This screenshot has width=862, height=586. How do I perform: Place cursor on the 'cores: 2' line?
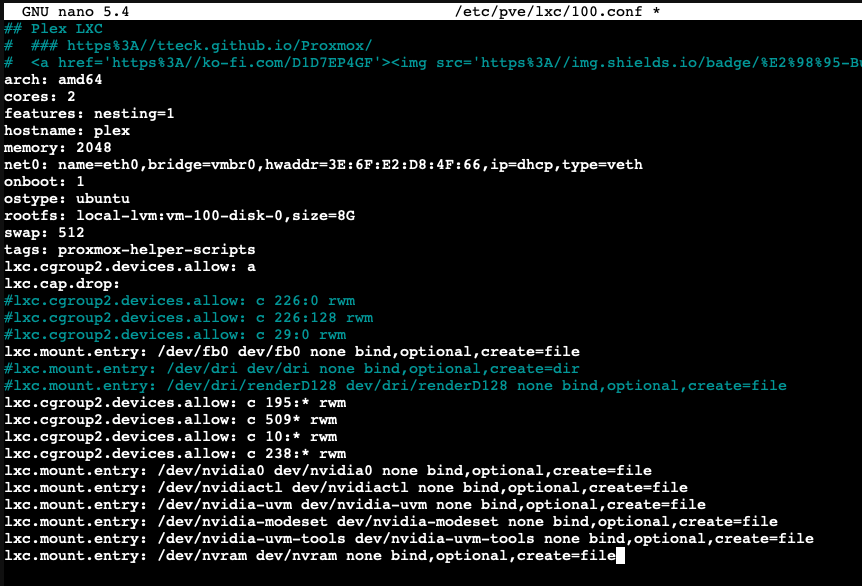pos(40,97)
